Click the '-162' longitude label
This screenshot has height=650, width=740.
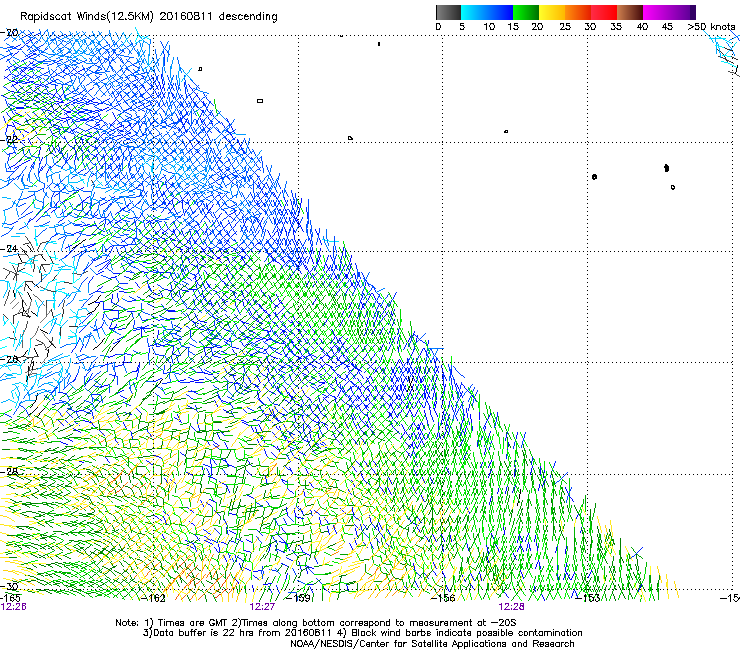click(x=154, y=598)
